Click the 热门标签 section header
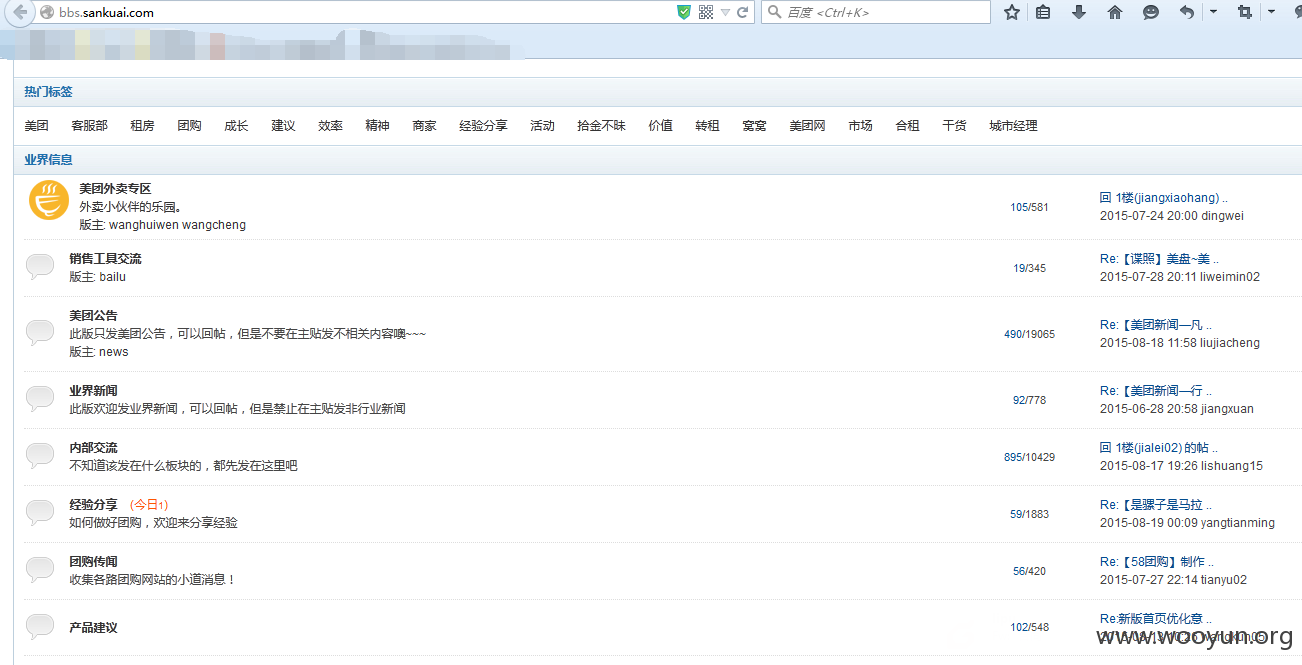Image resolution: width=1302 pixels, height=665 pixels. pos(49,92)
